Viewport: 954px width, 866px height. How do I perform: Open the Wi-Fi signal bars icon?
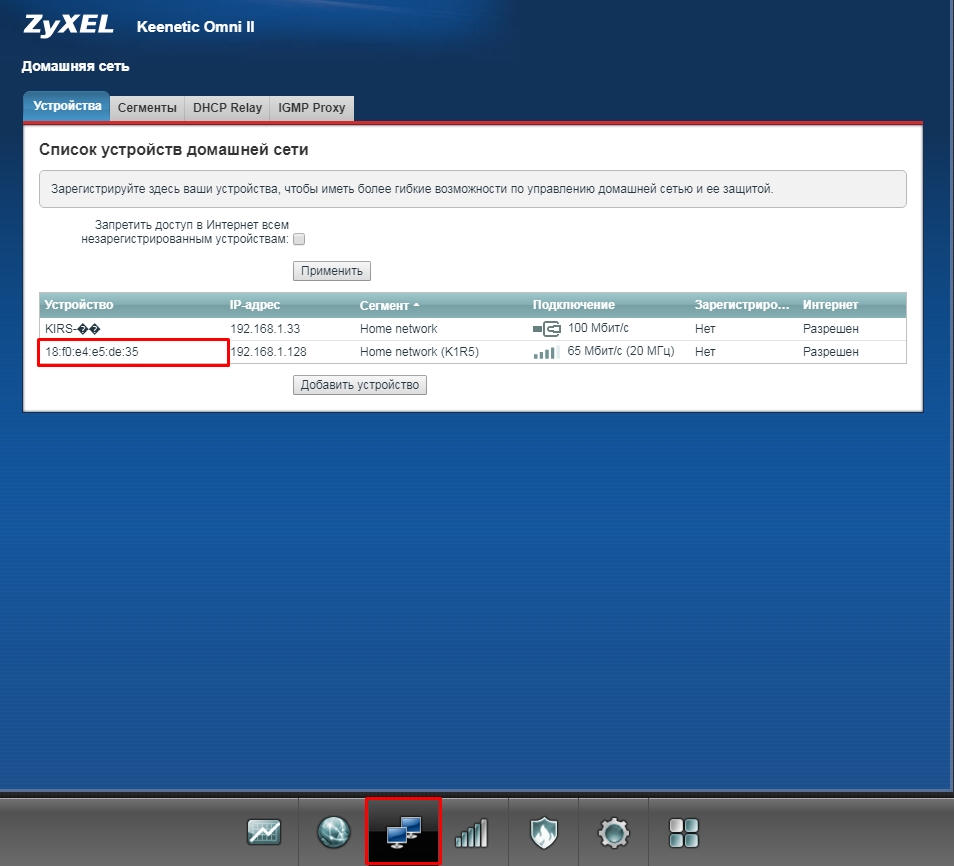[x=472, y=832]
